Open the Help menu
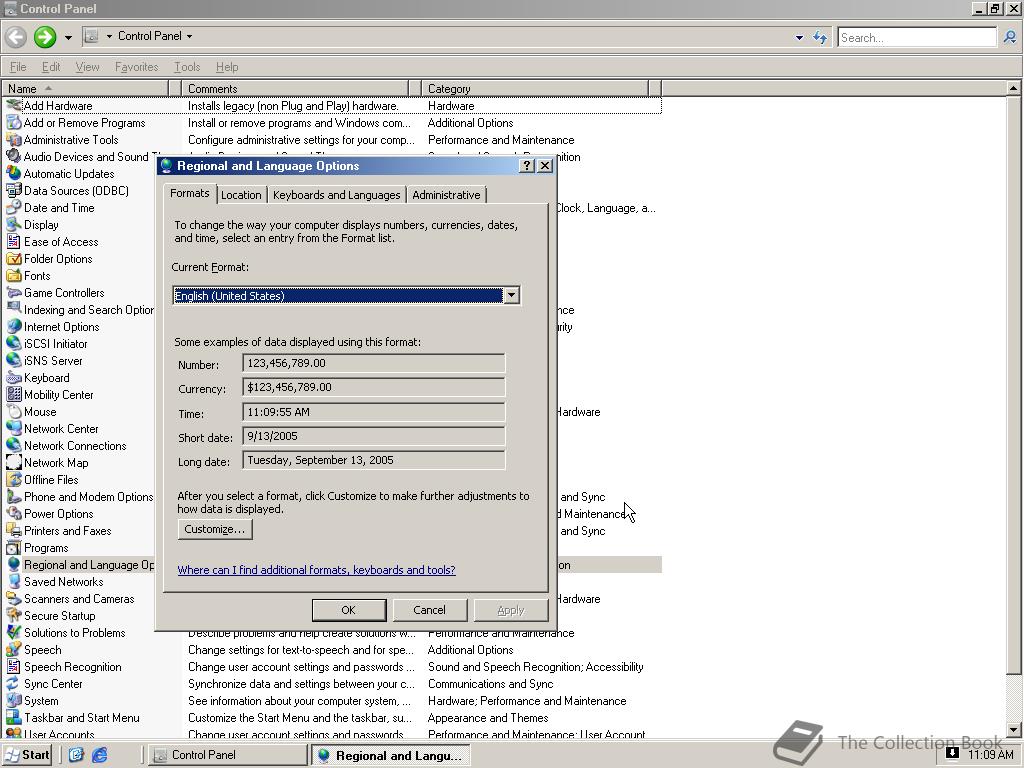 (x=227, y=67)
